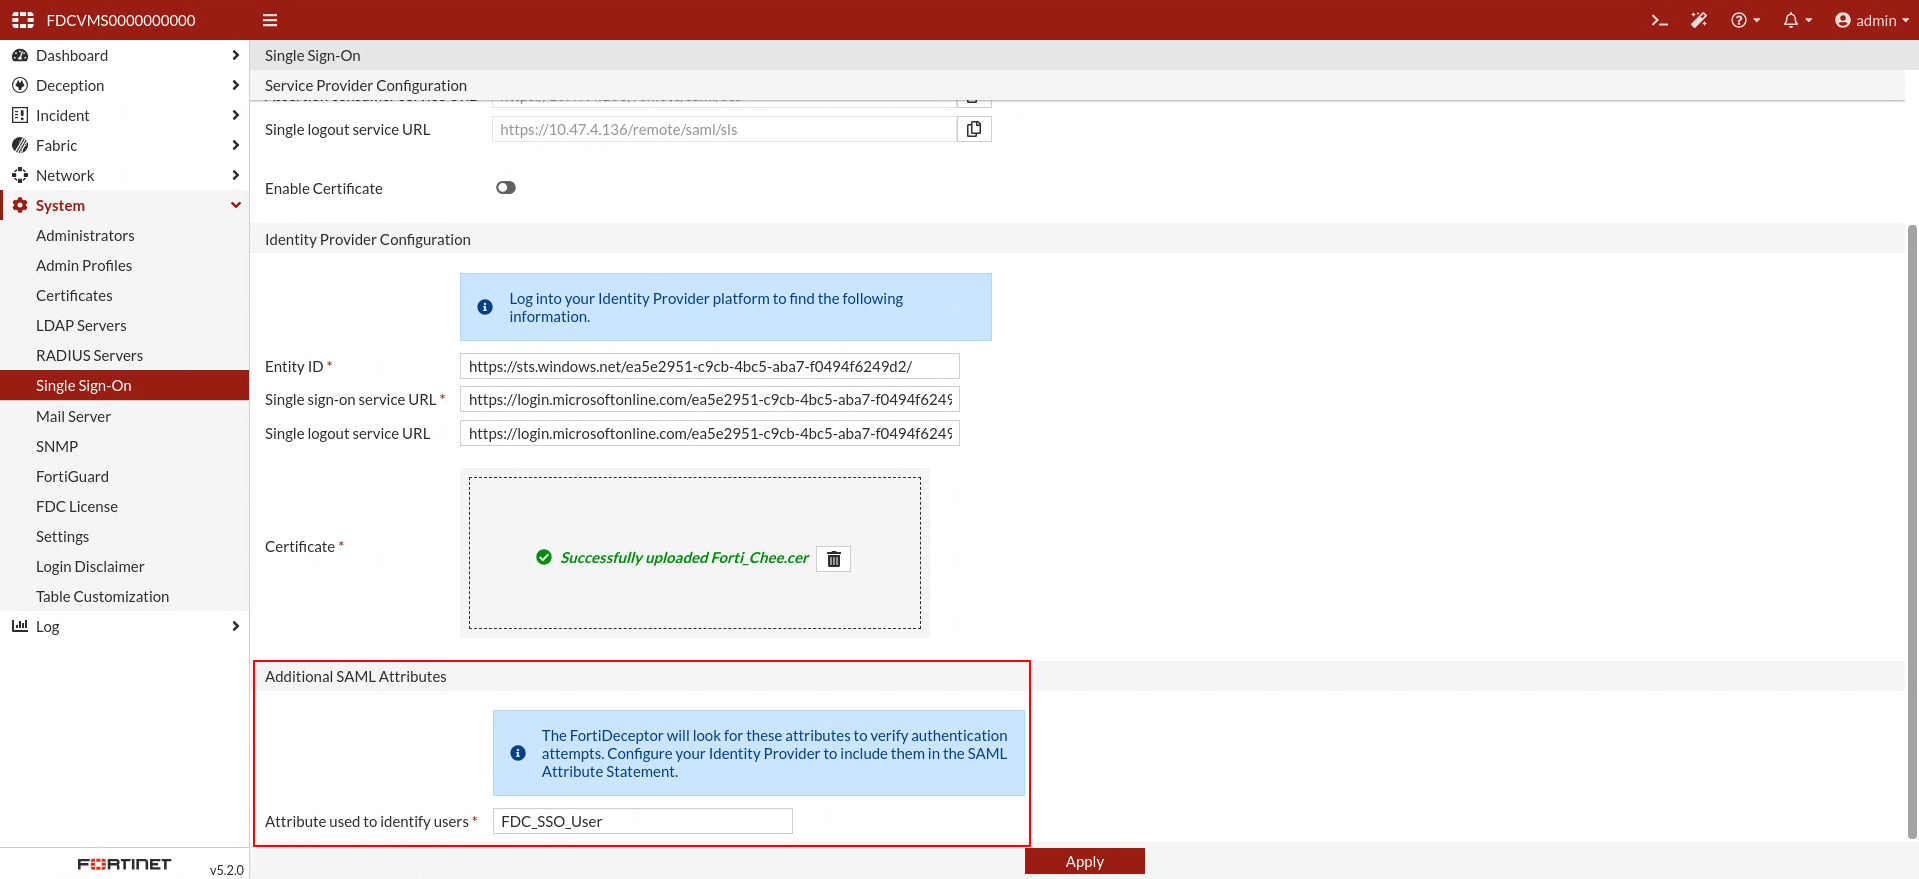Expand the Dashboard menu chevron
Screen dimensions: 1919x879
coord(235,56)
